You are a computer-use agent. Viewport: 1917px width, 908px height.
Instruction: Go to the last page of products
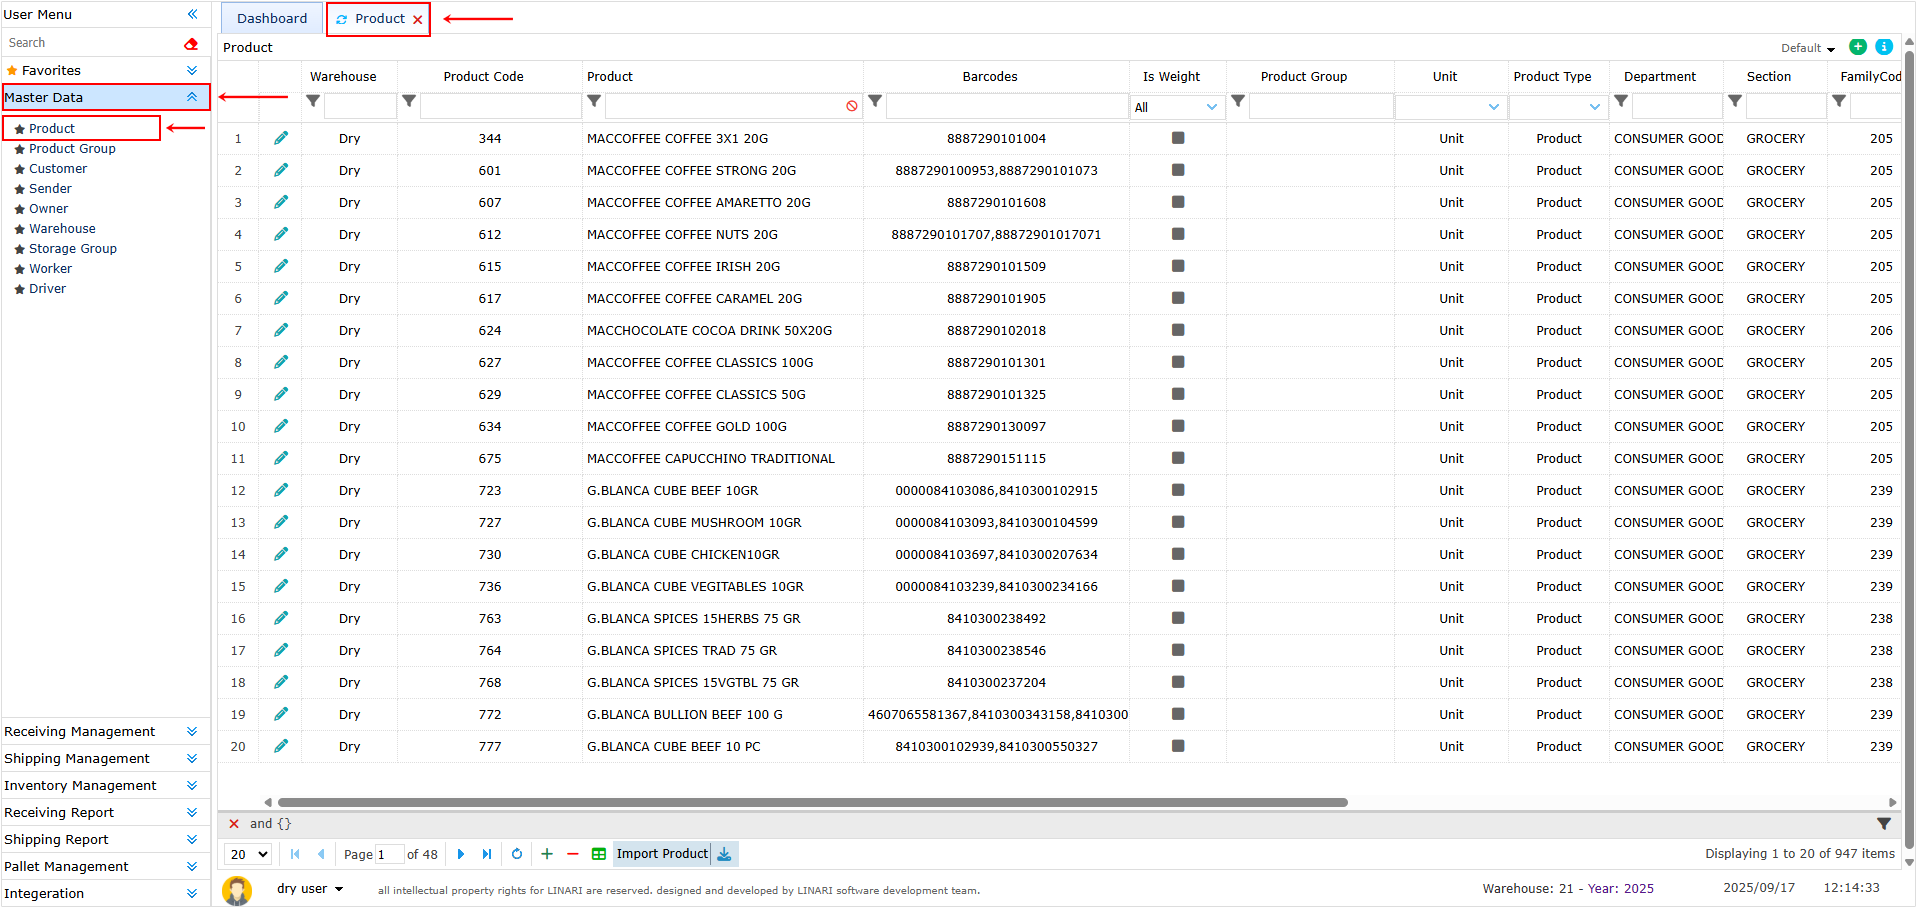click(x=487, y=854)
